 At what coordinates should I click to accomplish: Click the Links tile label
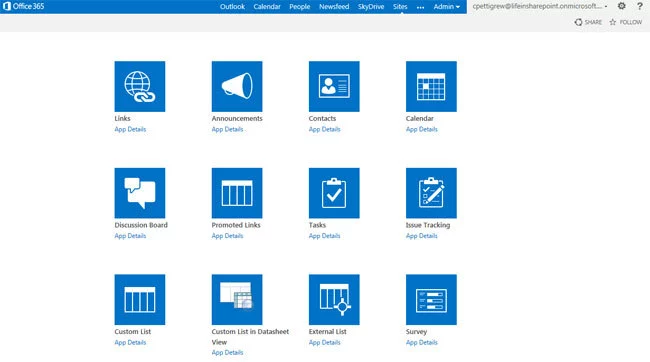122,119
